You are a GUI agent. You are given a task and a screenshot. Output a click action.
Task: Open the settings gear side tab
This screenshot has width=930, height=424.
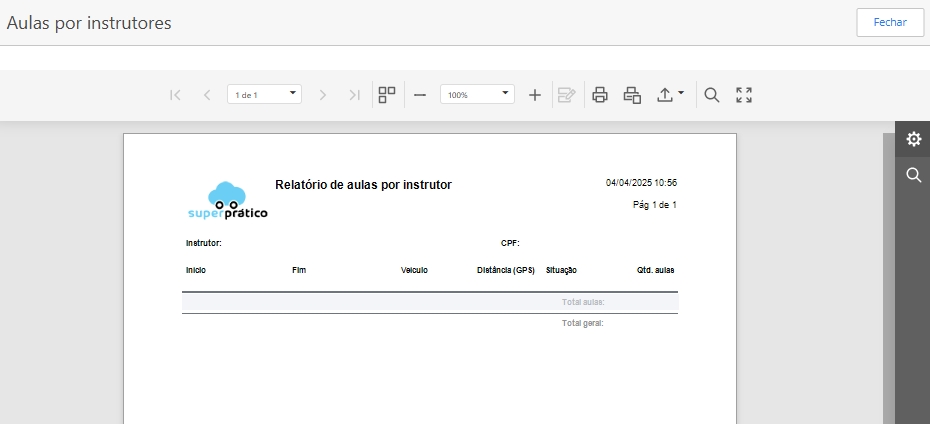913,139
